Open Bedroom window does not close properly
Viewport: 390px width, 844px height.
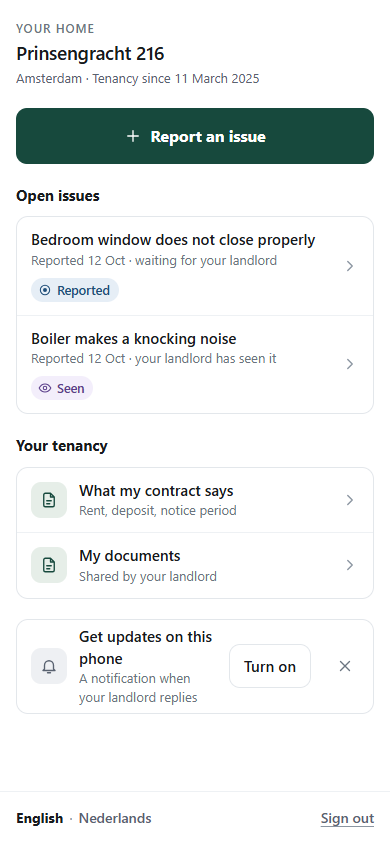195,266
